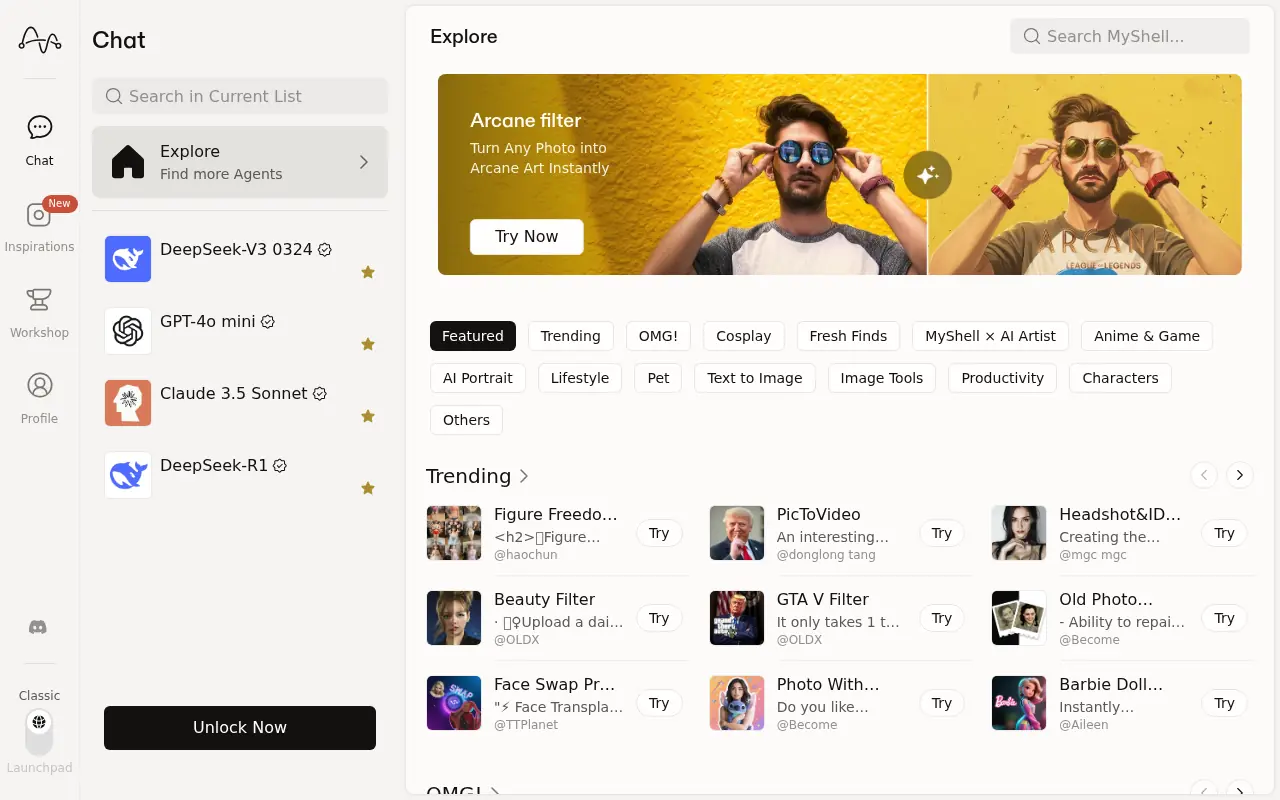Open the Chat sidebar section
Image resolution: width=1280 pixels, height=800 pixels.
click(40, 139)
